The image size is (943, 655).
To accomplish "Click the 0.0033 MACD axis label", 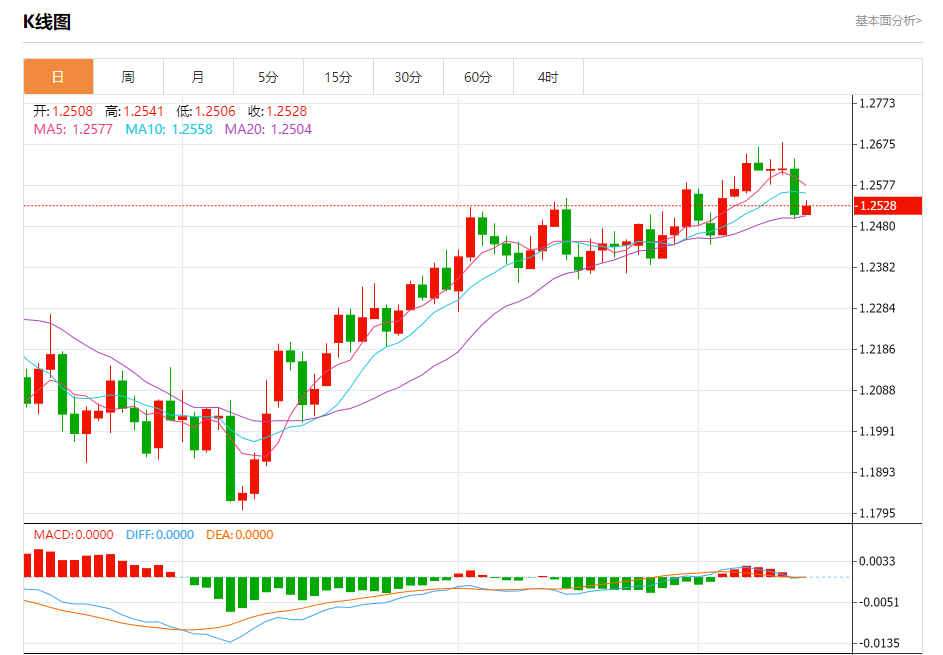I will coord(877,561).
